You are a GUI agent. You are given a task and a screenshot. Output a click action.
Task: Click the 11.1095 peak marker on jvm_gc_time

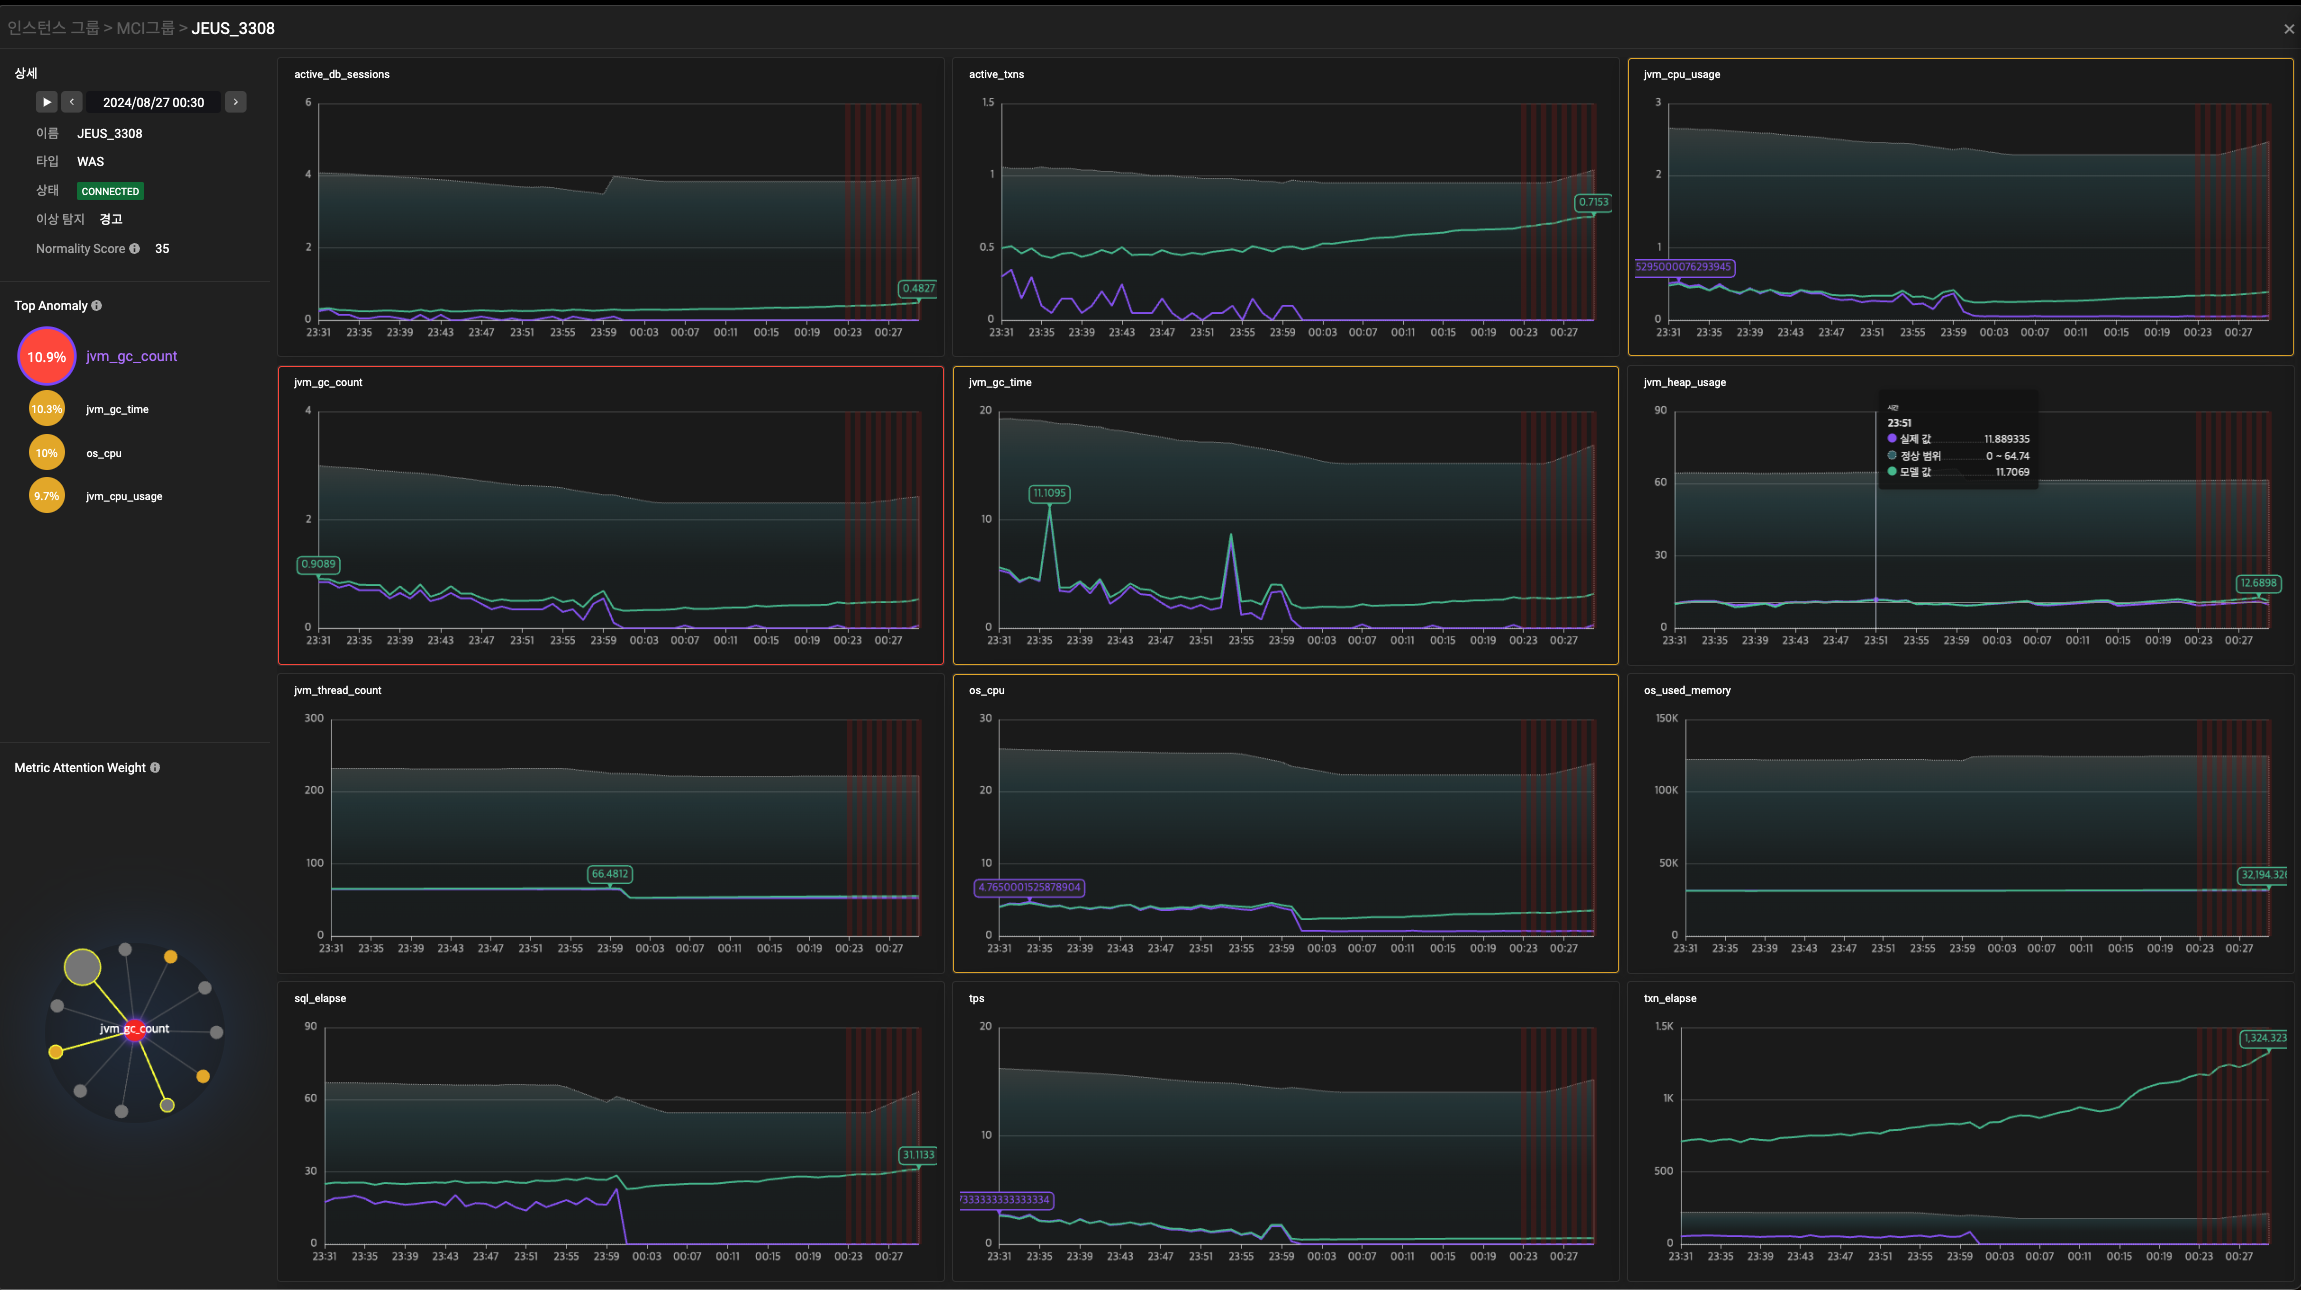1049,493
